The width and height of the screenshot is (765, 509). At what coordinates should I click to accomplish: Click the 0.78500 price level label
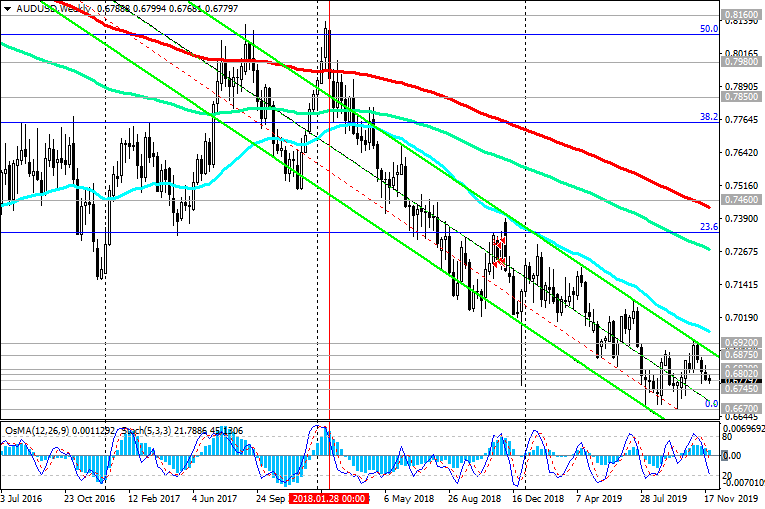(741, 98)
